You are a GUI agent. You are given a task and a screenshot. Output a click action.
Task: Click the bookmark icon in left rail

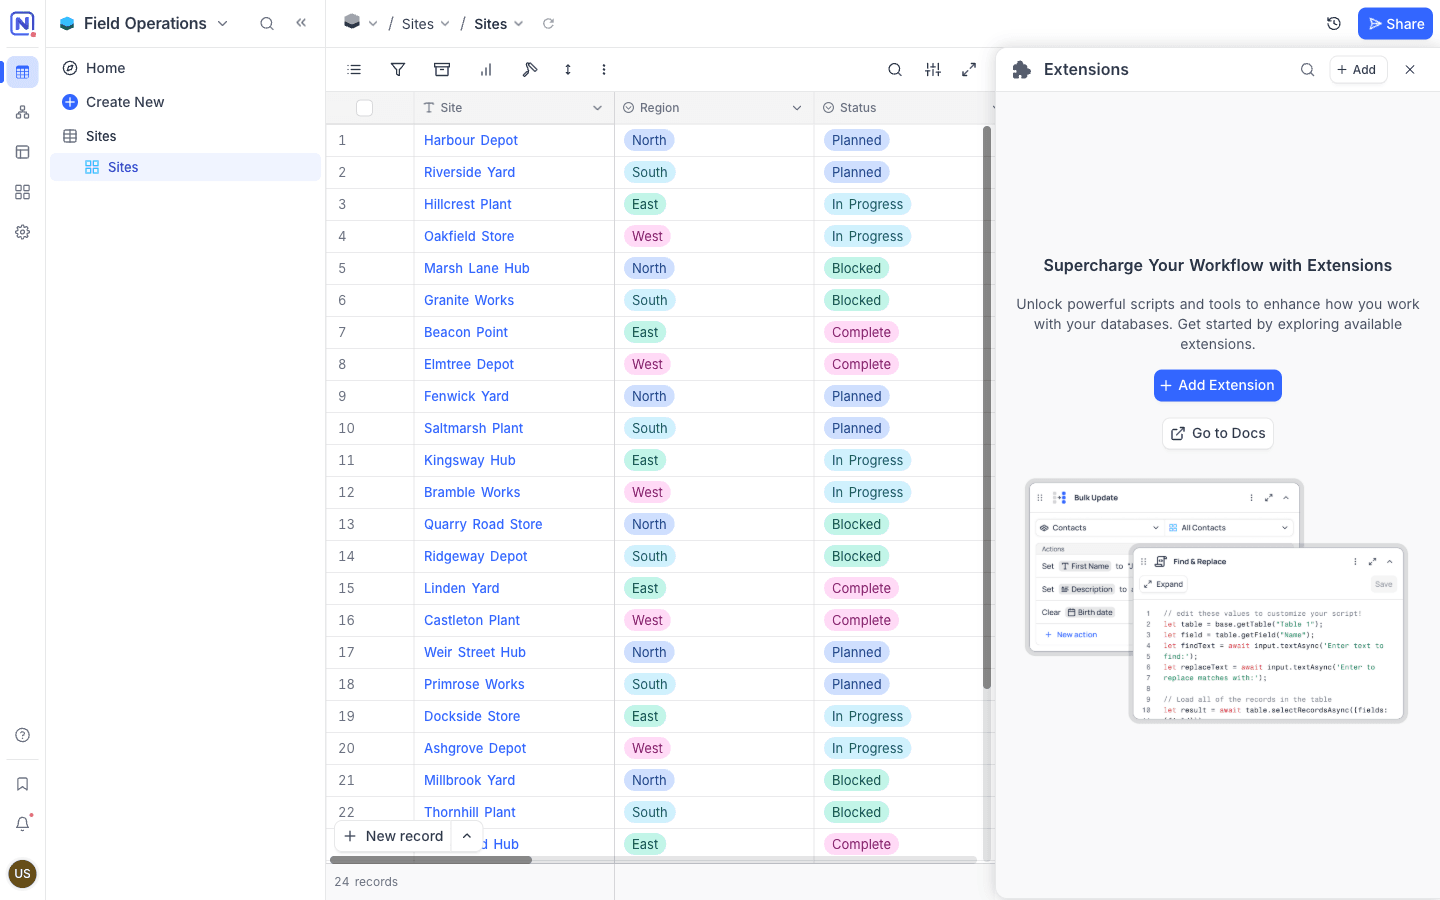pos(23,784)
